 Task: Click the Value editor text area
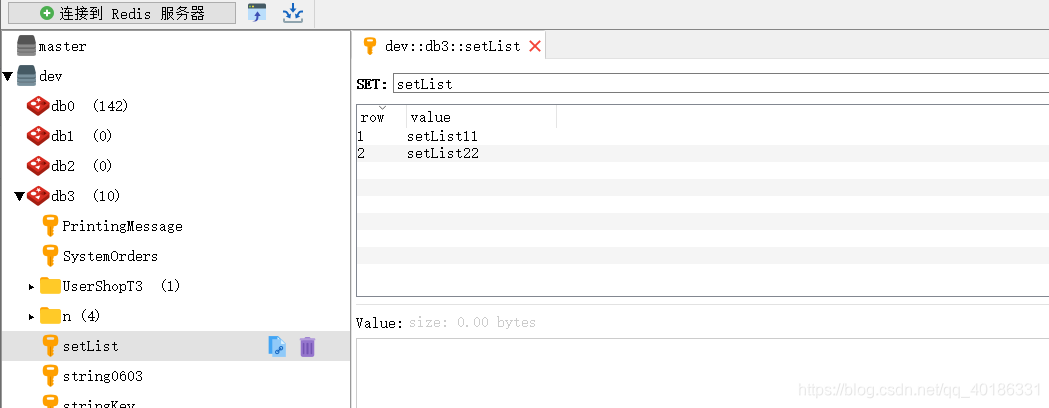702,373
